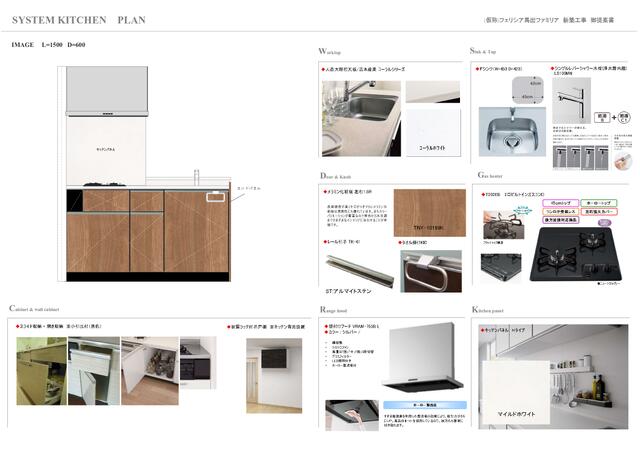Click the towel hanger handle photo
Viewport: 640px width, 453px height.
[425, 270]
